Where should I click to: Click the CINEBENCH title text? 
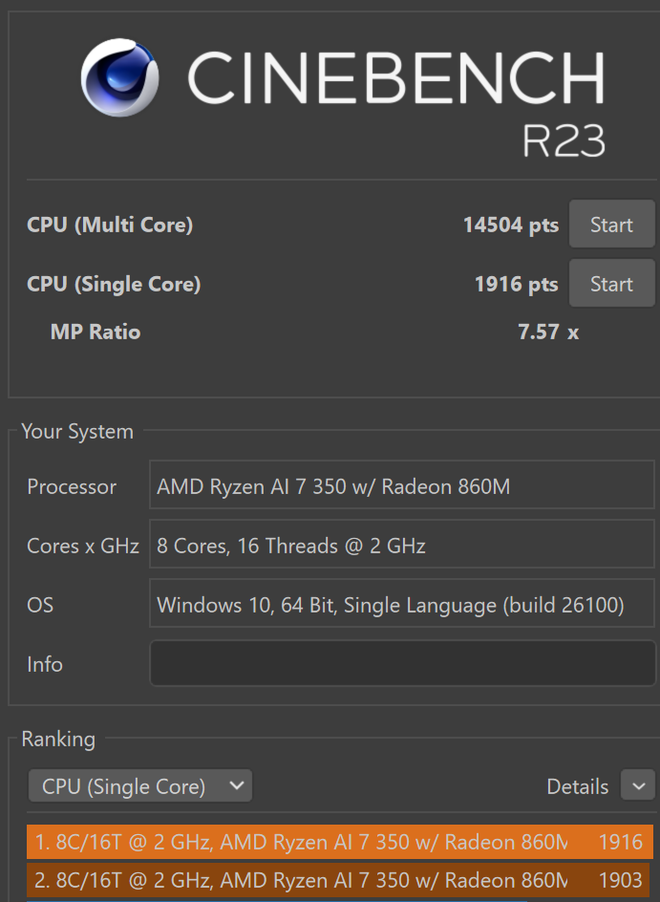[395, 77]
